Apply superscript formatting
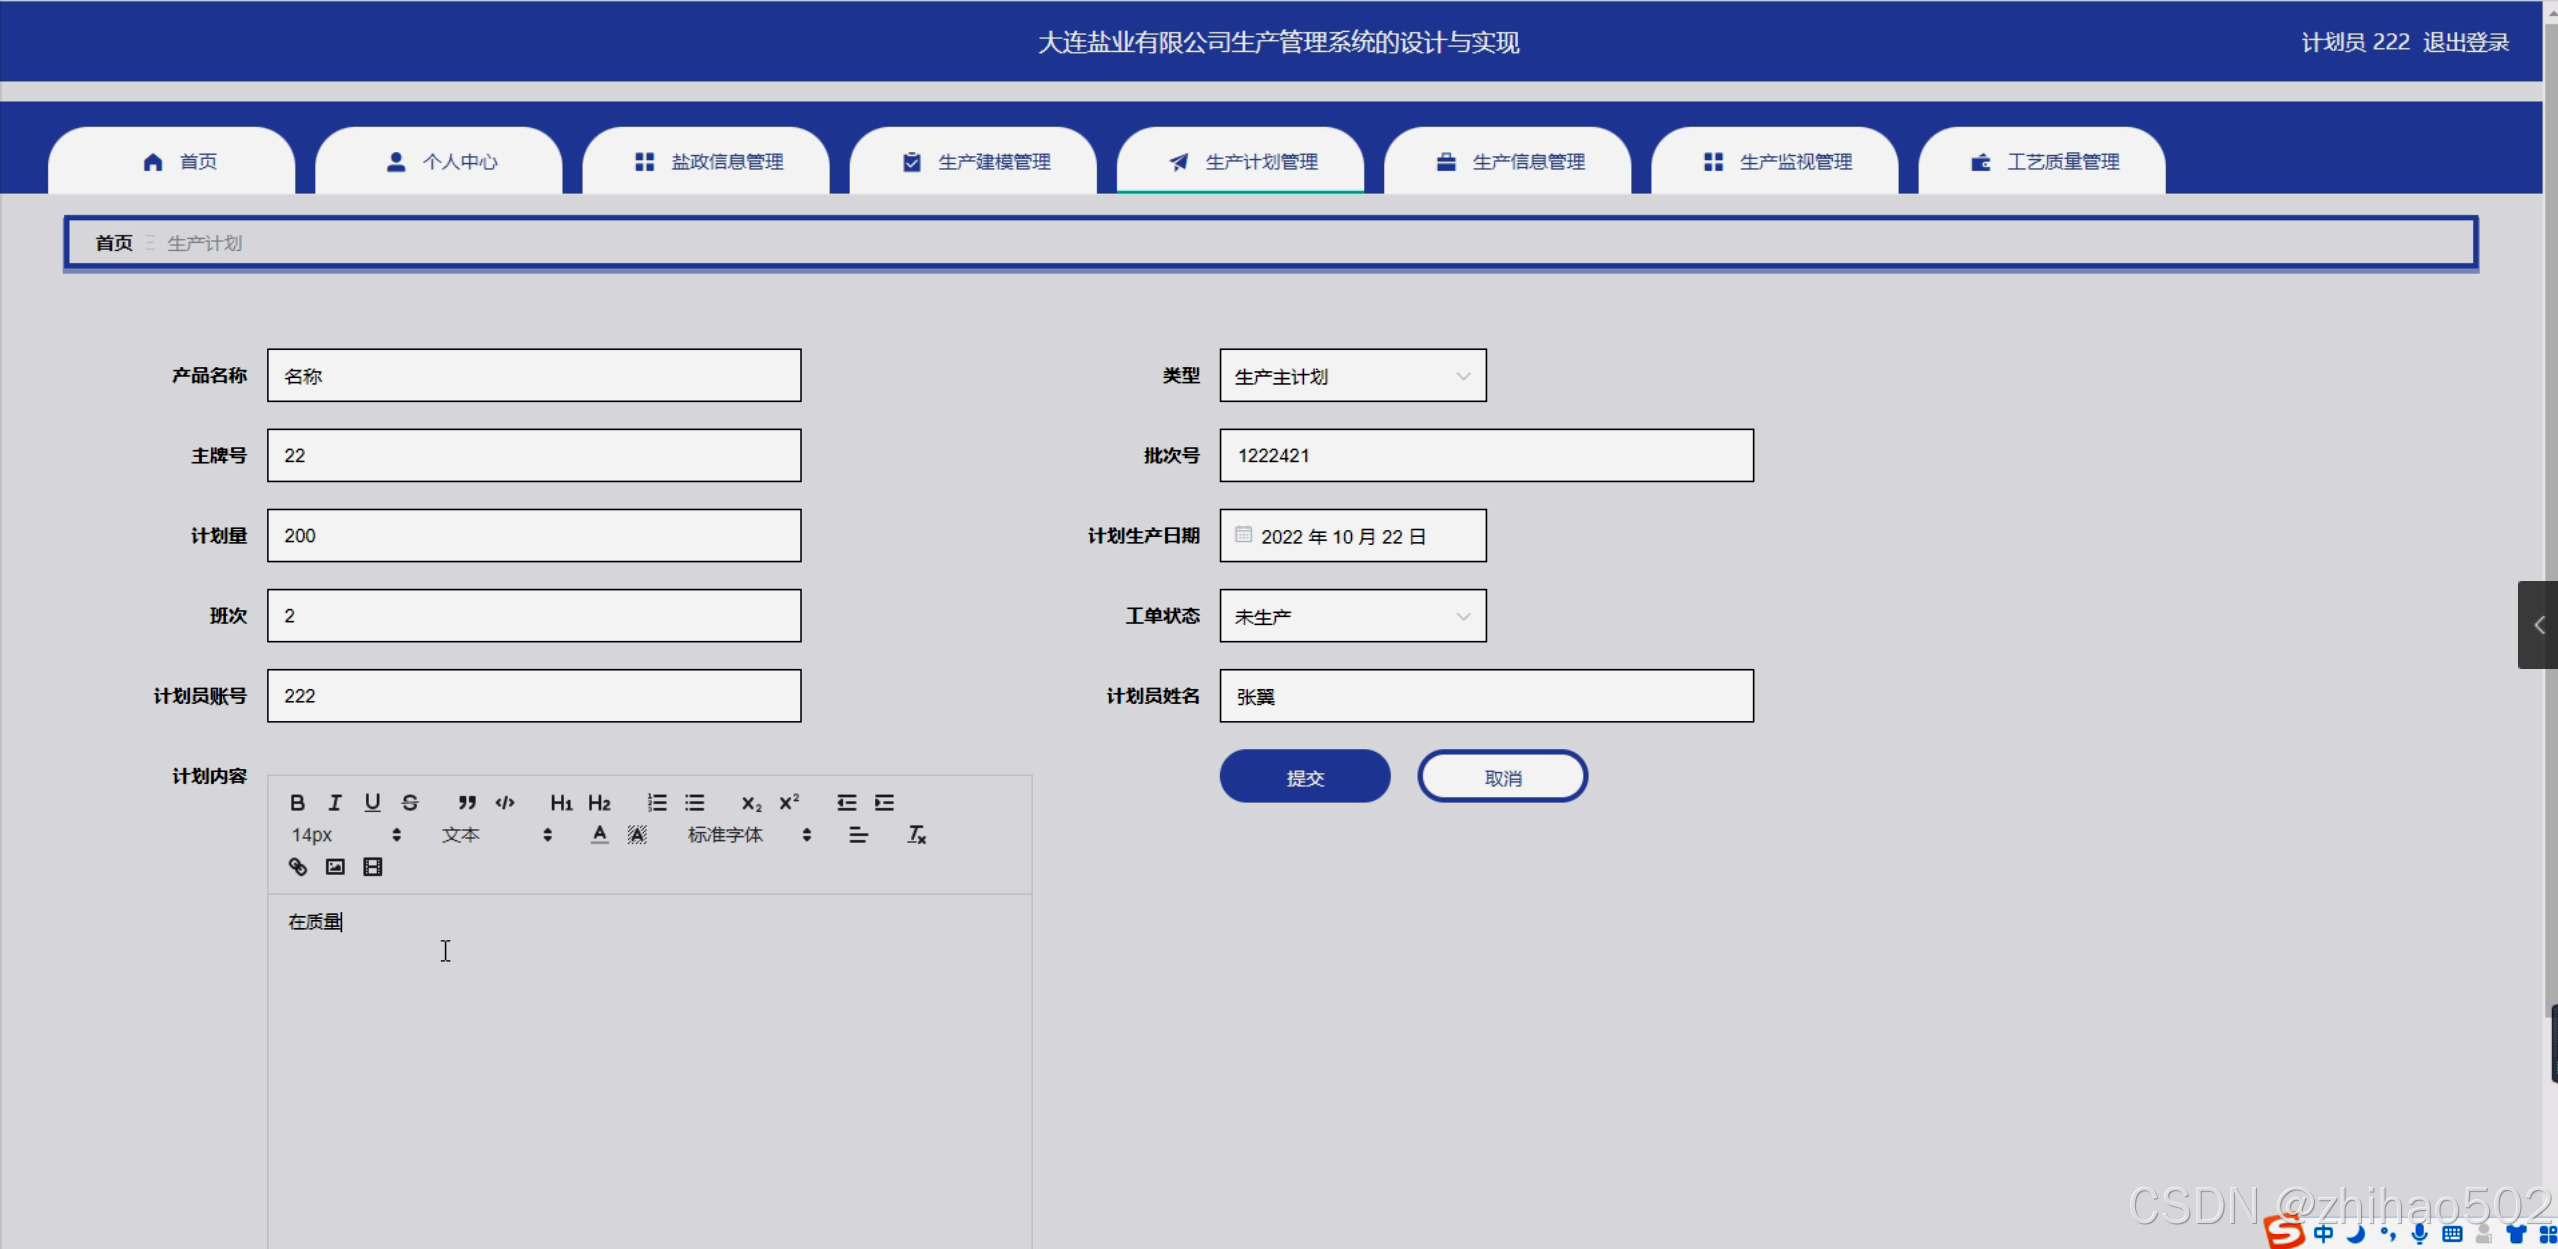The width and height of the screenshot is (2558, 1249). click(789, 802)
